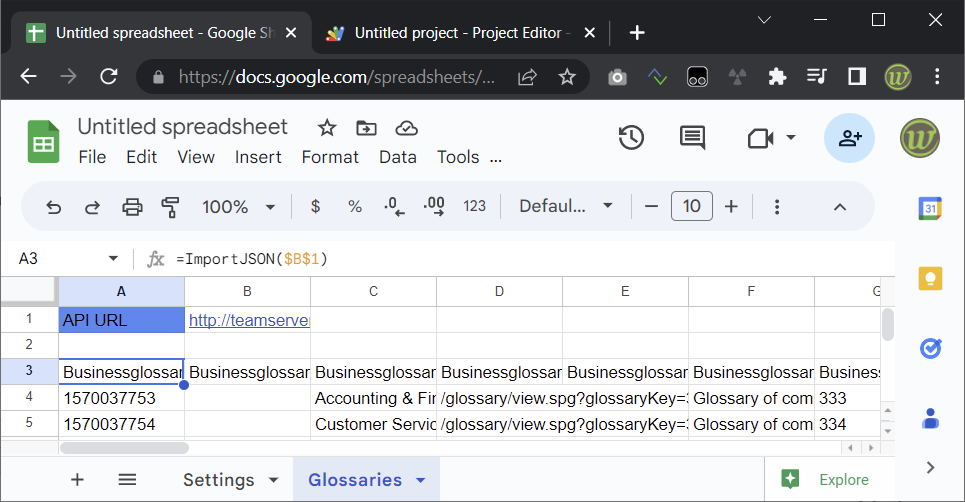
Task: Open the teamserver URL link in B1
Action: click(249, 321)
